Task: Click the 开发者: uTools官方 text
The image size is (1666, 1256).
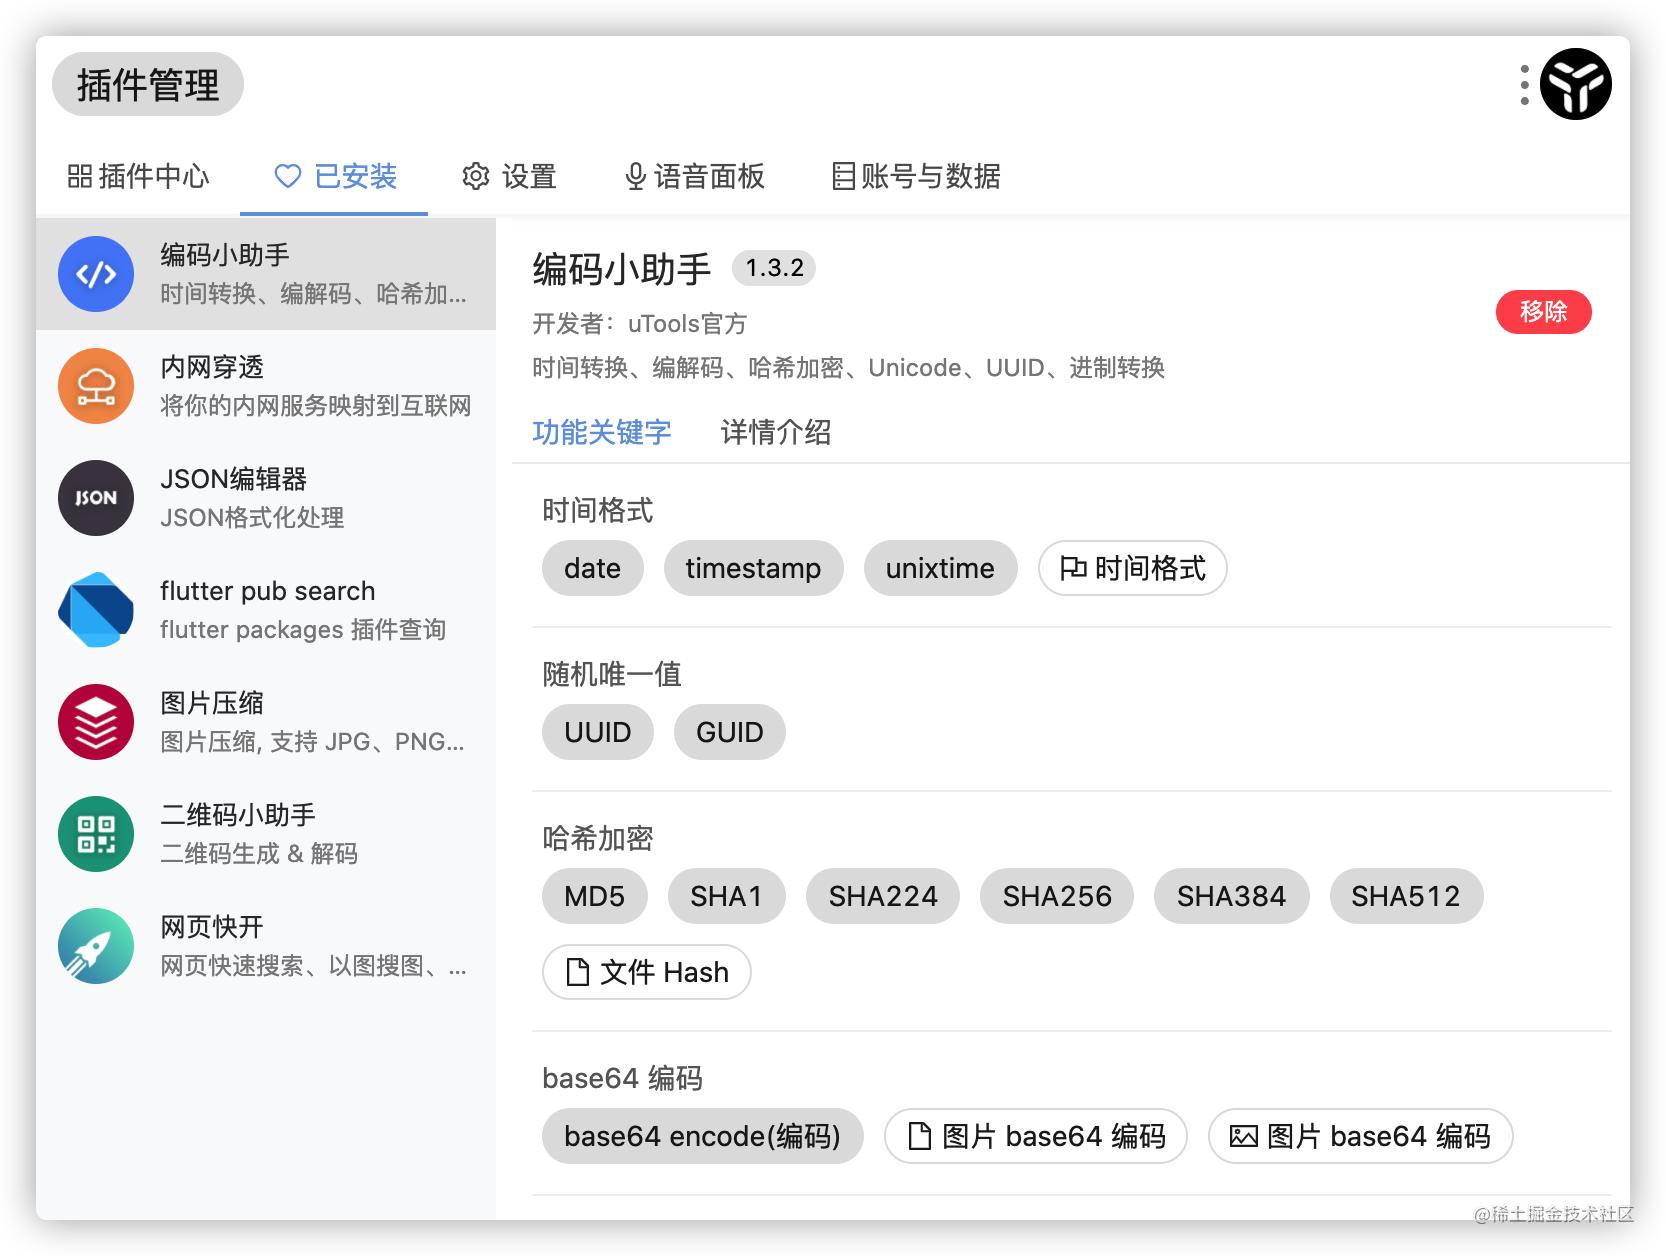Action: (x=640, y=324)
